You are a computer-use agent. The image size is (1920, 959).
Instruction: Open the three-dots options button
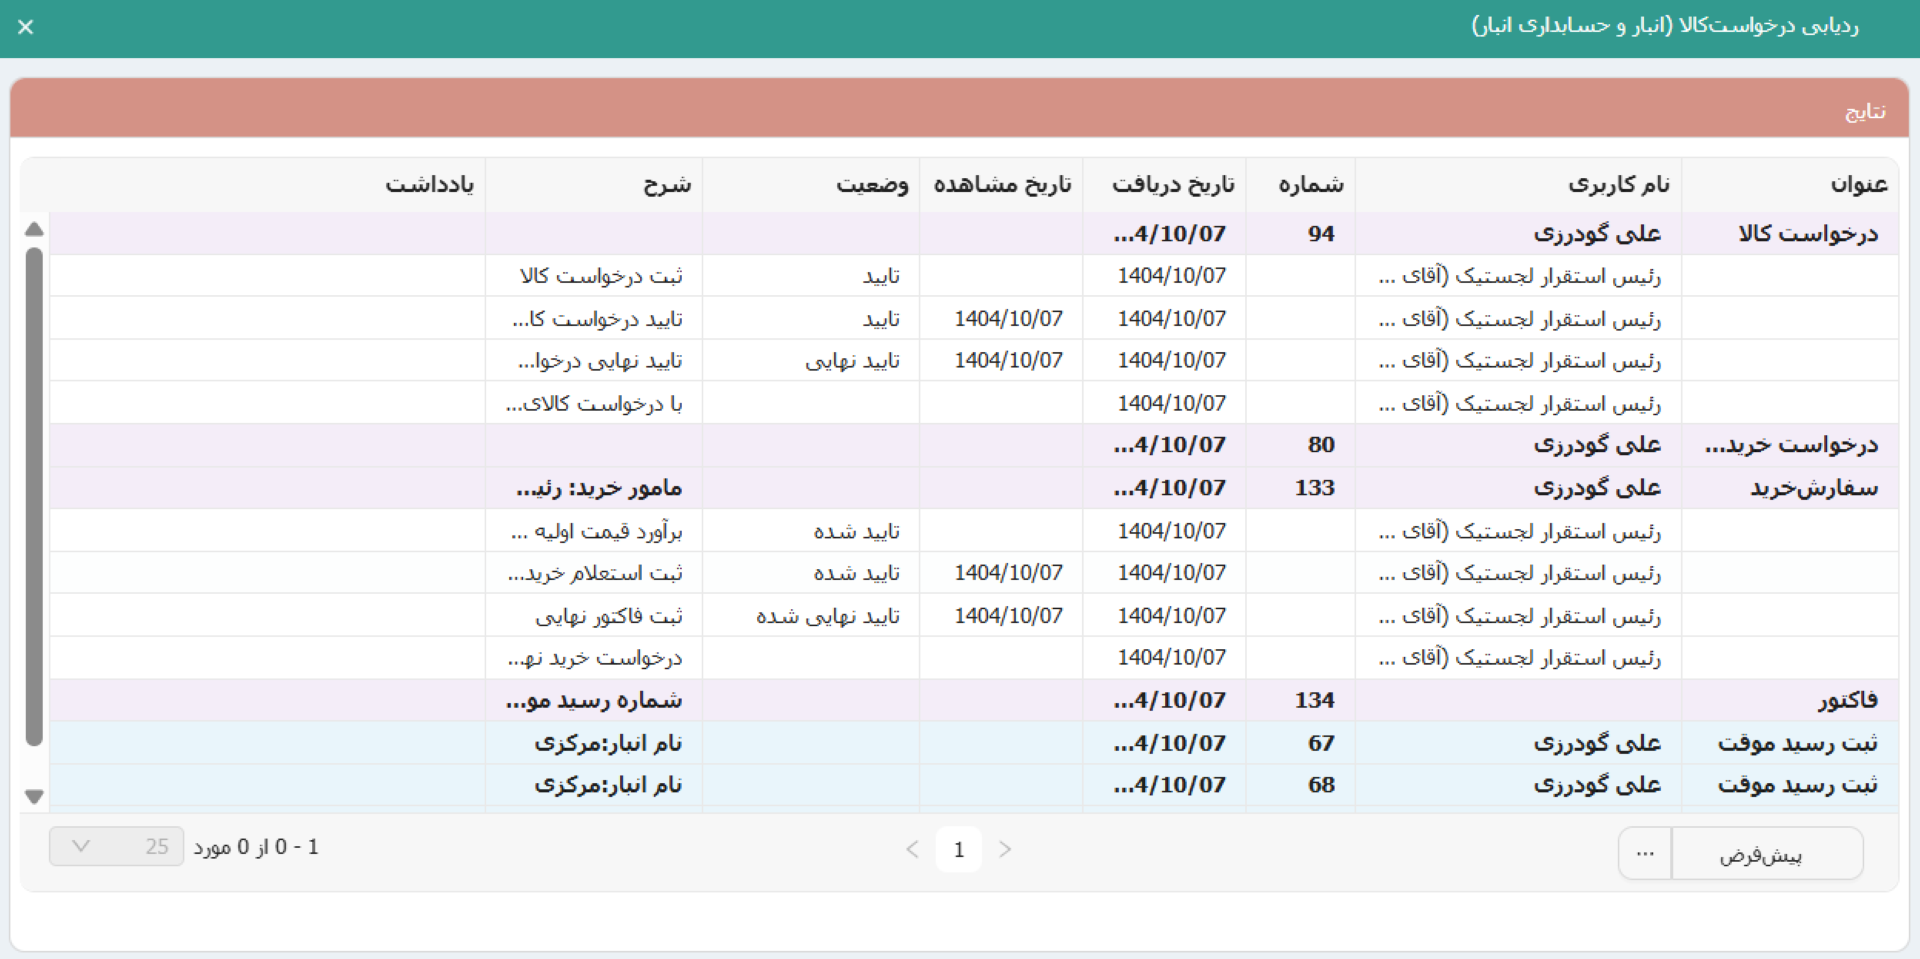tap(1644, 854)
